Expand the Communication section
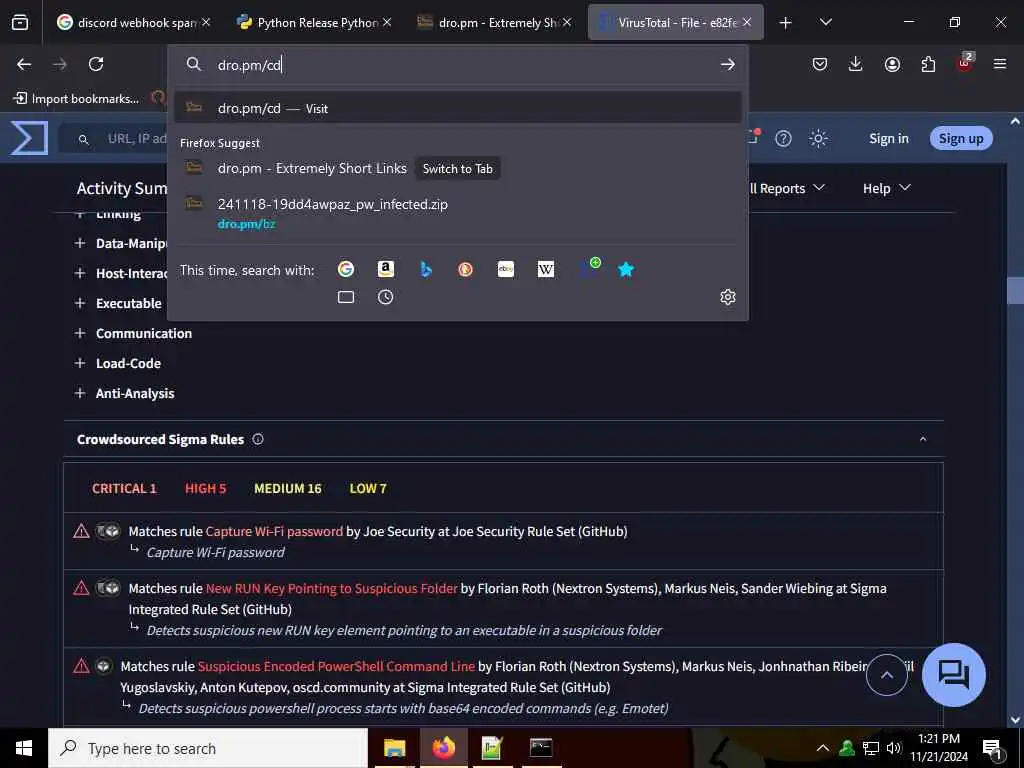Viewport: 1024px width, 768px height. tap(80, 333)
